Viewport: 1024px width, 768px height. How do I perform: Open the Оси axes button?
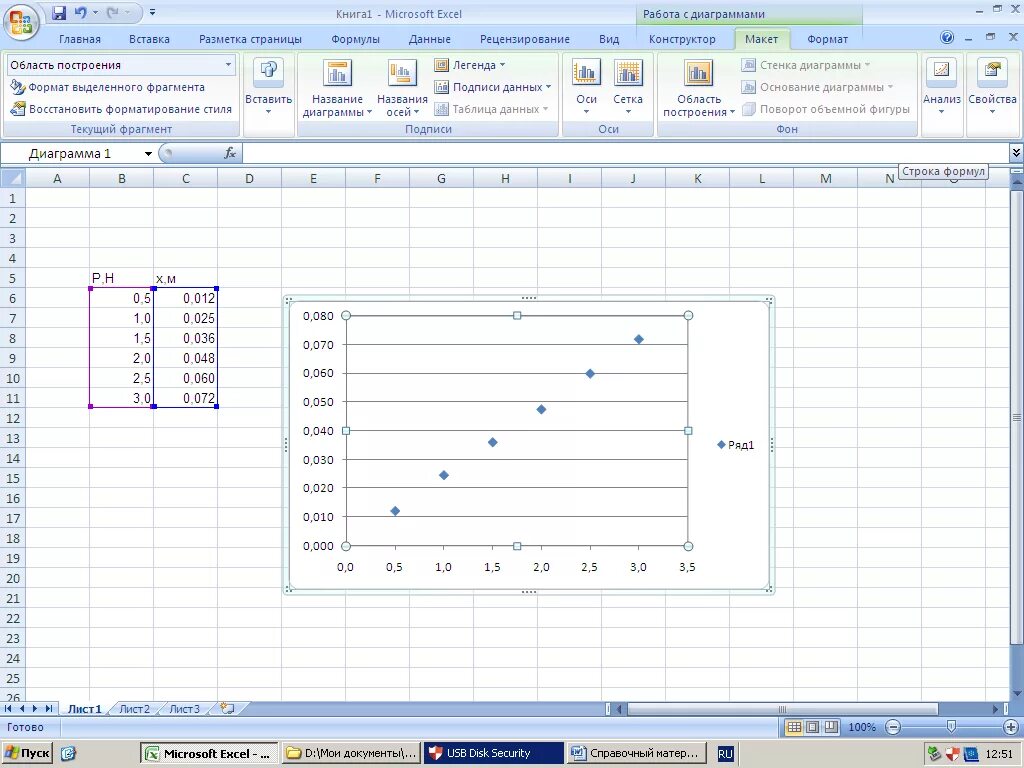click(586, 88)
